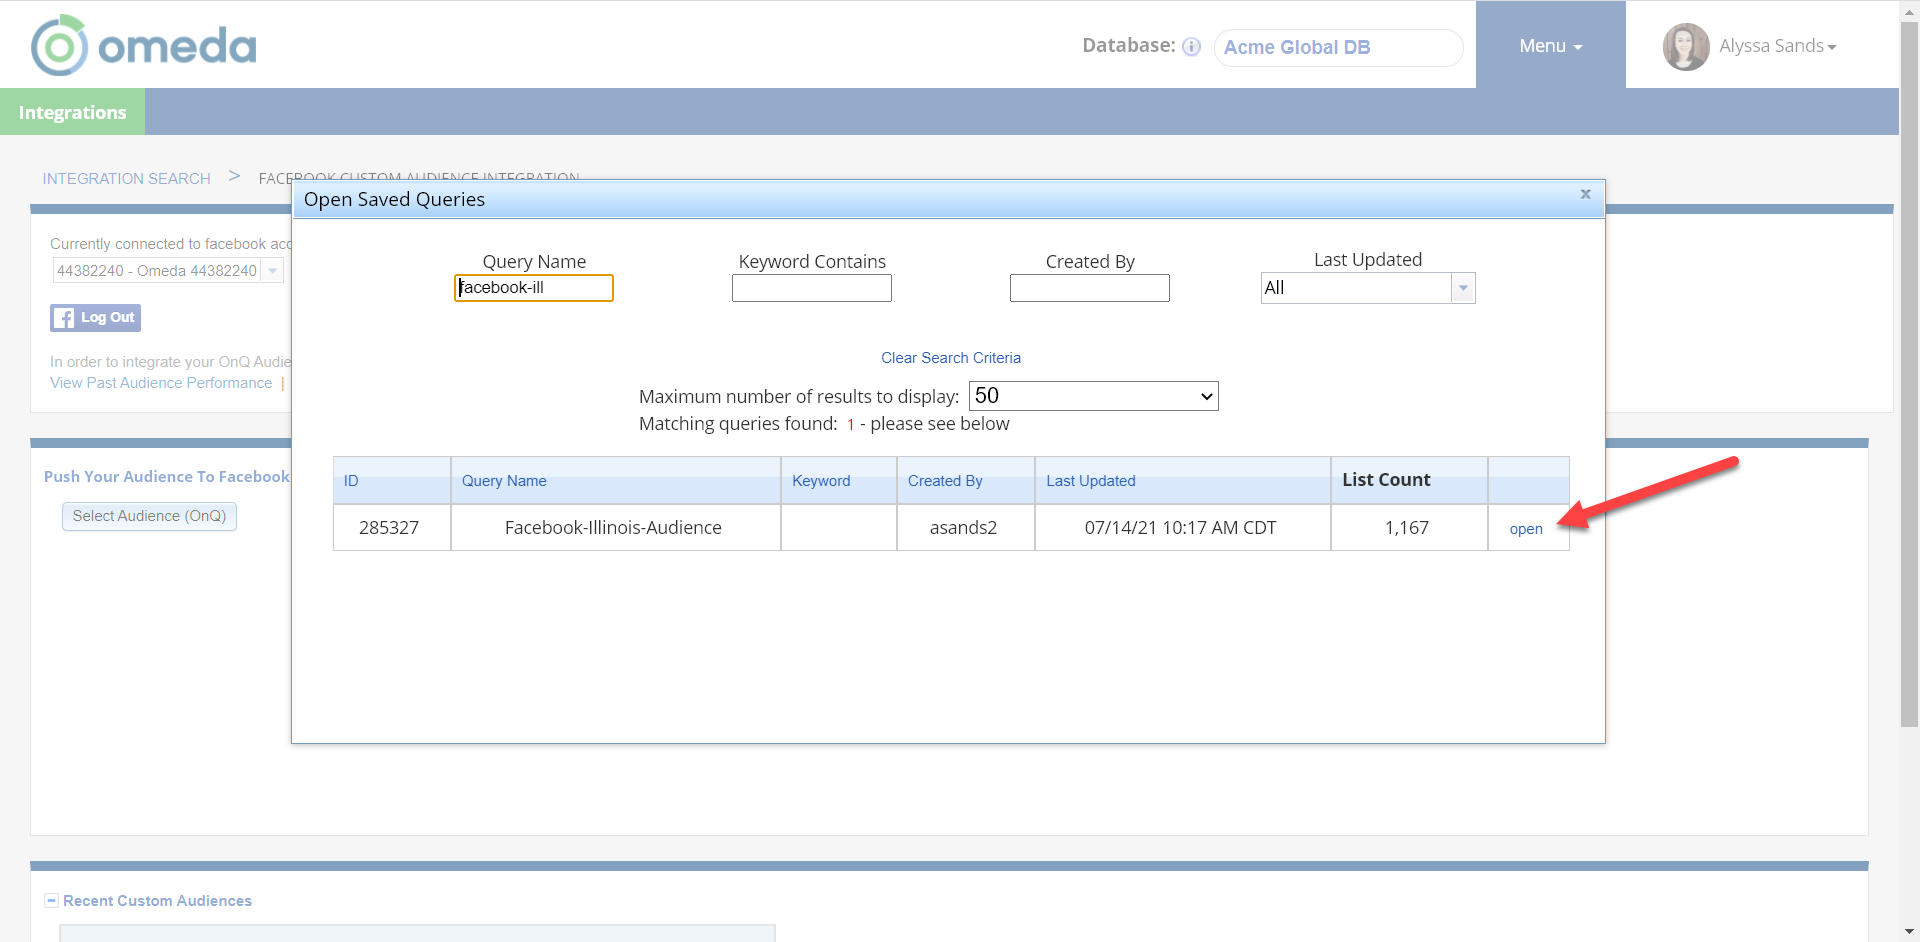Click the Facebook Log Out button
The width and height of the screenshot is (1920, 942).
(x=96, y=318)
